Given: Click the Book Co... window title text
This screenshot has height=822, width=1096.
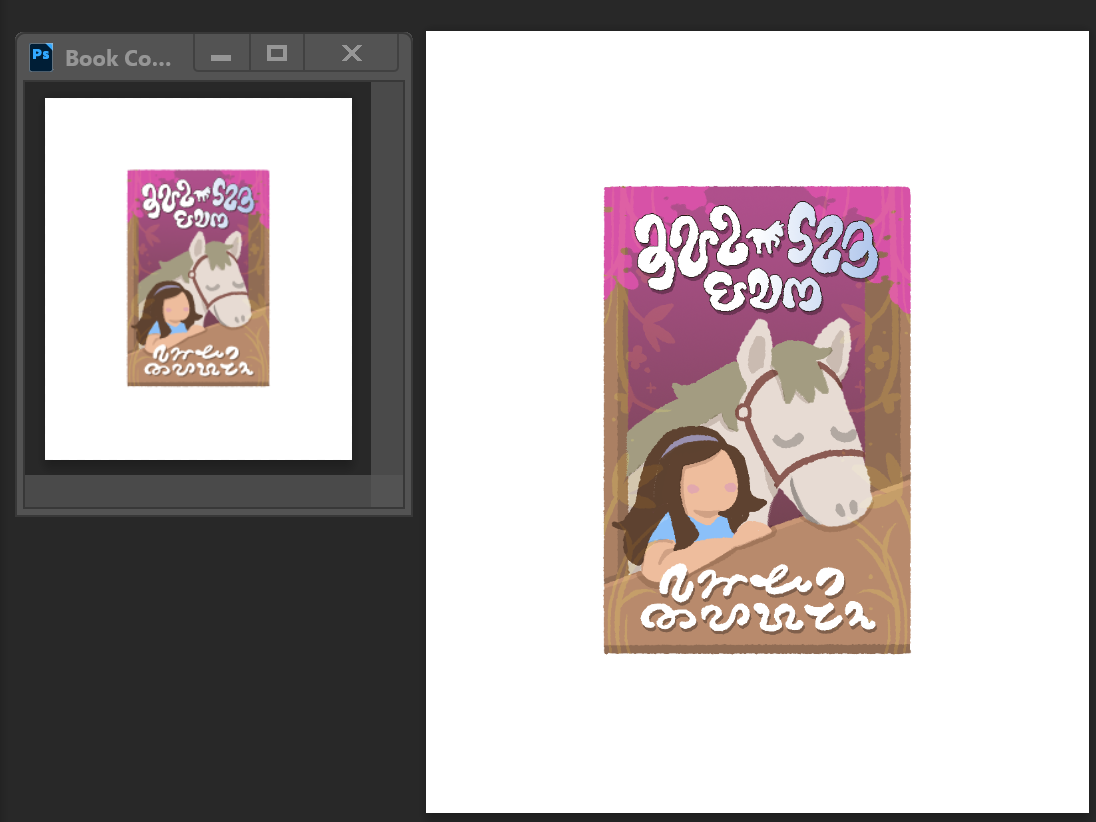Looking at the screenshot, I should pyautogui.click(x=118, y=57).
